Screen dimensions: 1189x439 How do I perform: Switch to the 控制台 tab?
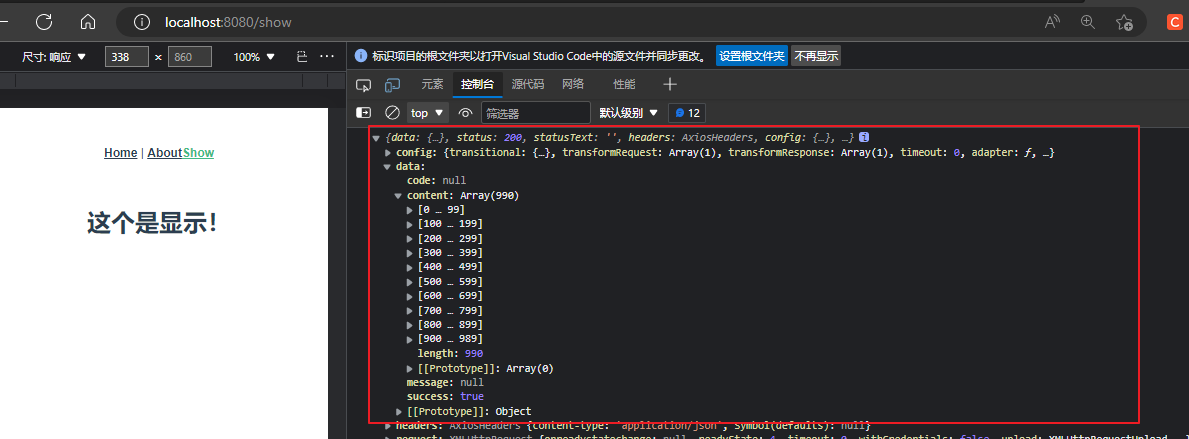point(478,84)
